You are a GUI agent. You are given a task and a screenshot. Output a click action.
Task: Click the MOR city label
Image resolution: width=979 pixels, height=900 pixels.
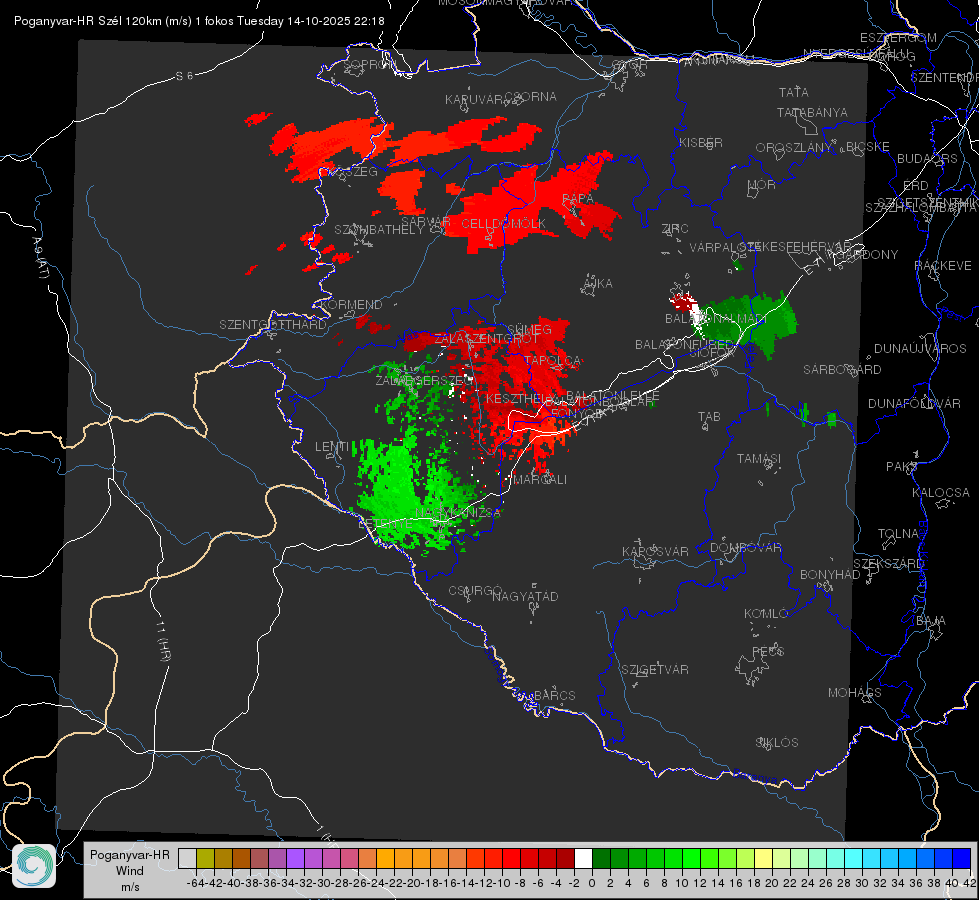tap(762, 185)
